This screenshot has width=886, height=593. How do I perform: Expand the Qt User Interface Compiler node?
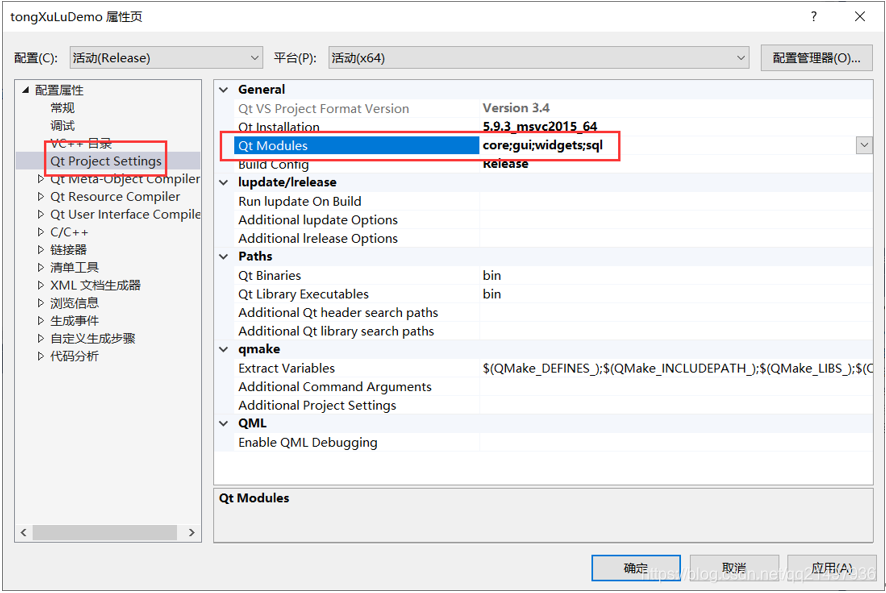click(41, 214)
